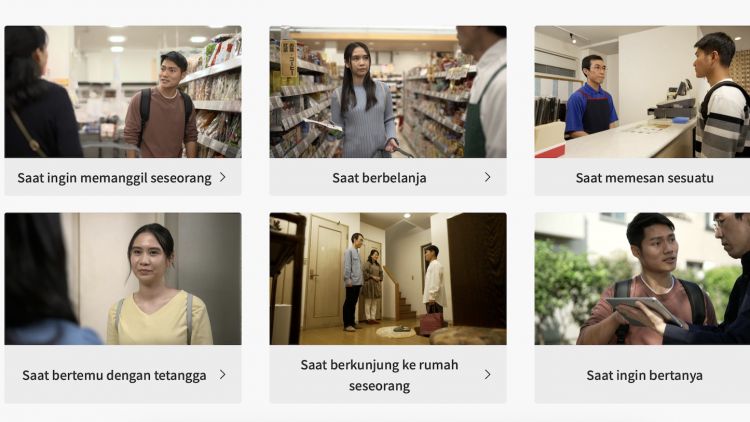
Task: Click the chevron next to 'Saat berbelanja'
Action: pyautogui.click(x=487, y=177)
